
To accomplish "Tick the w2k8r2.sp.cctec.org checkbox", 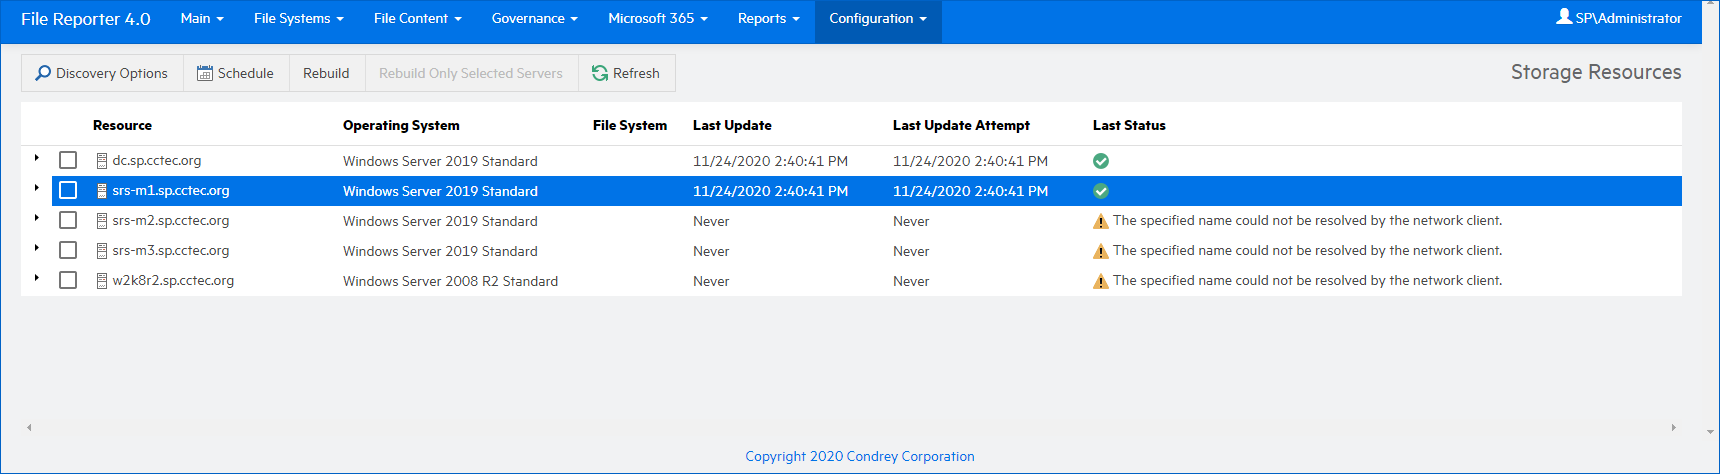I will coord(68,280).
